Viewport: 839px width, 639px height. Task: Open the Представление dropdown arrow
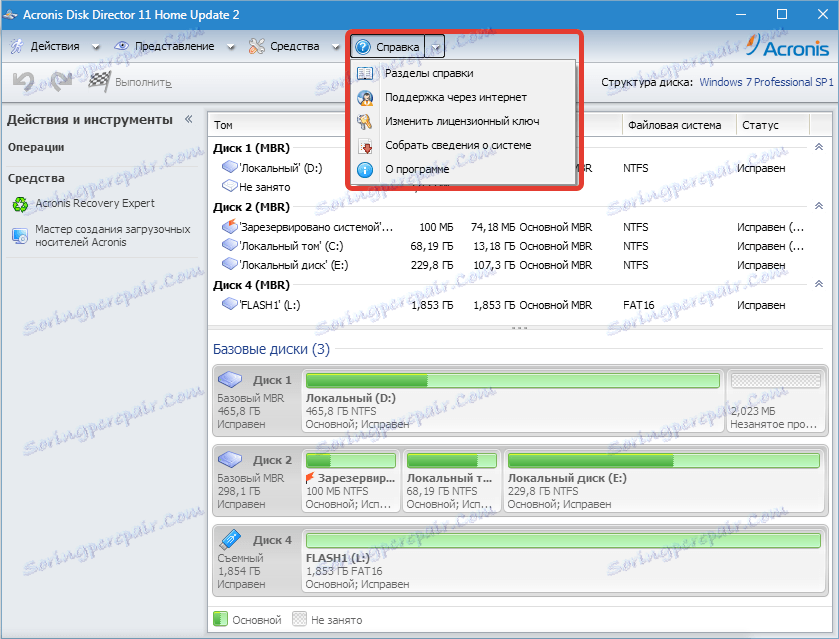(231, 47)
